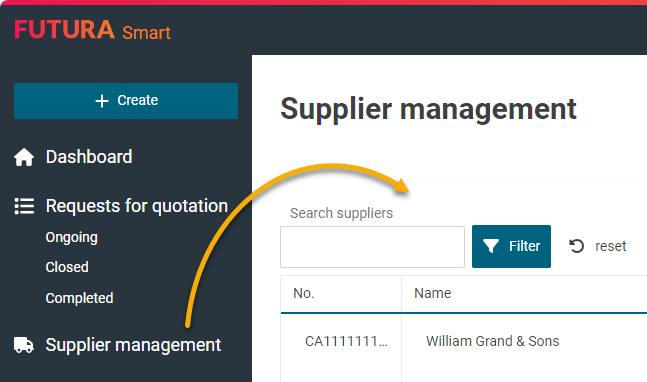Image resolution: width=647 pixels, height=382 pixels.
Task: Select Ongoing requests submenu
Action: click(72, 237)
